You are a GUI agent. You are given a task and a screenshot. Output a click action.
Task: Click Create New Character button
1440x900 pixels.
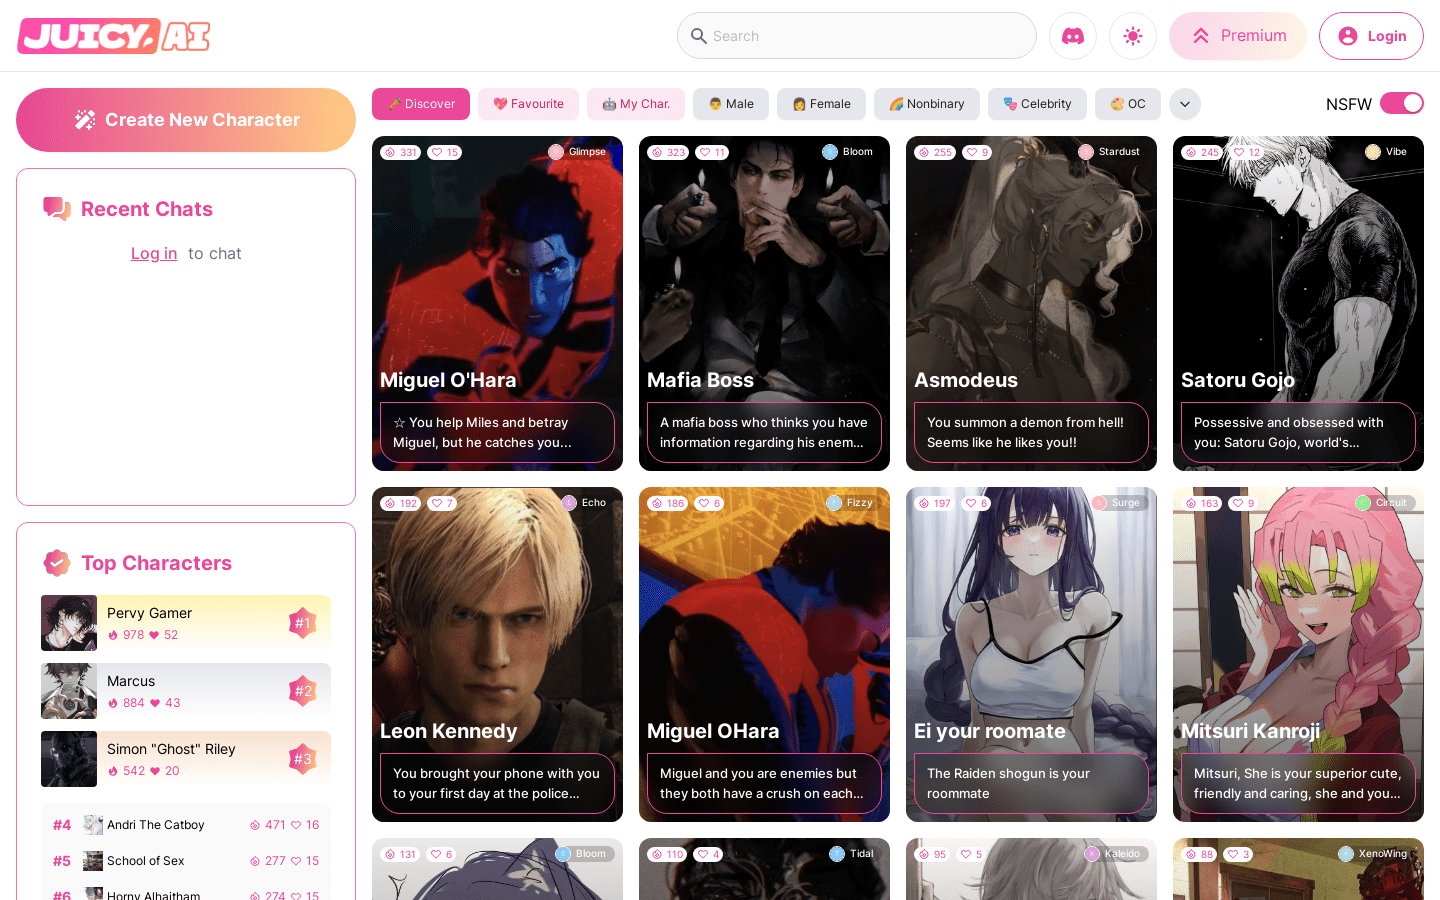(x=186, y=120)
